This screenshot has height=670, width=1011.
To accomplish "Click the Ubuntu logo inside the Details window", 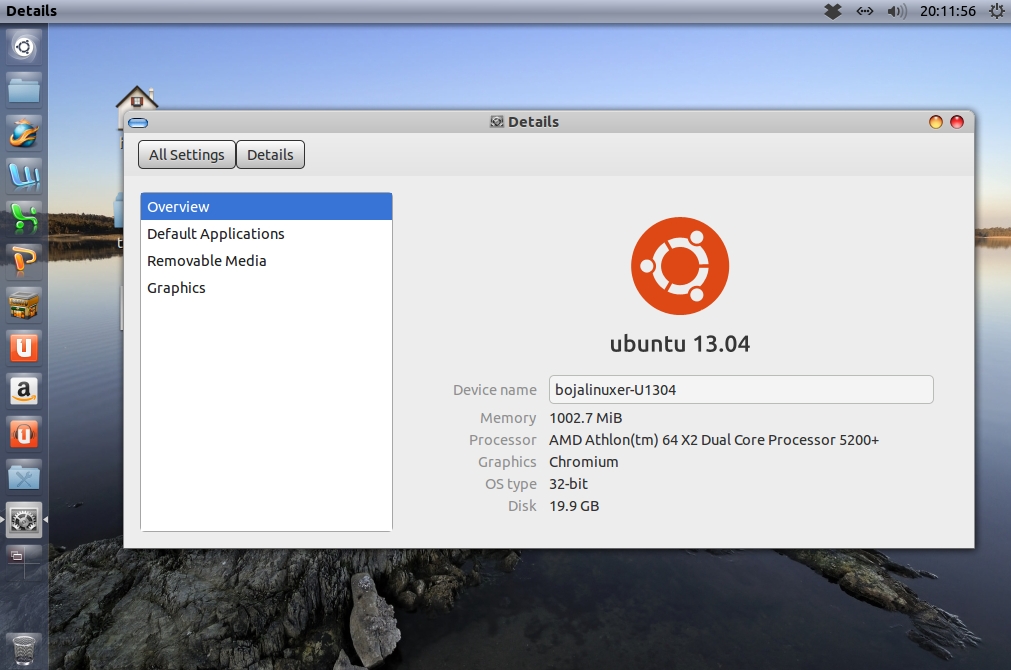I will coord(680,265).
